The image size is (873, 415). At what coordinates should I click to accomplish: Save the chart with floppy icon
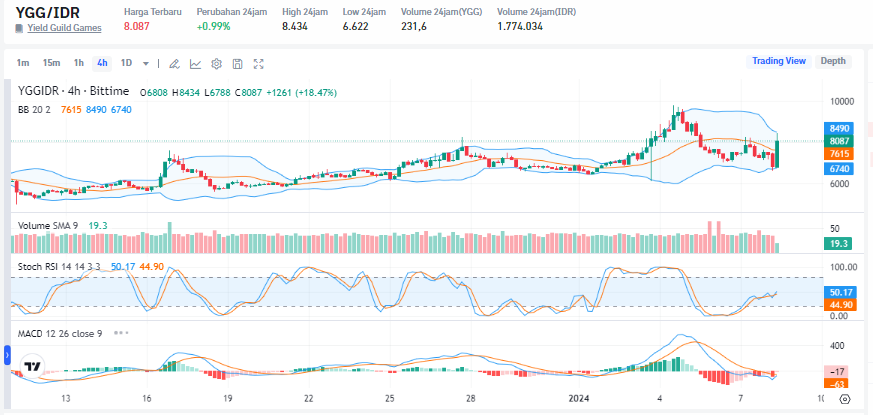coord(238,64)
